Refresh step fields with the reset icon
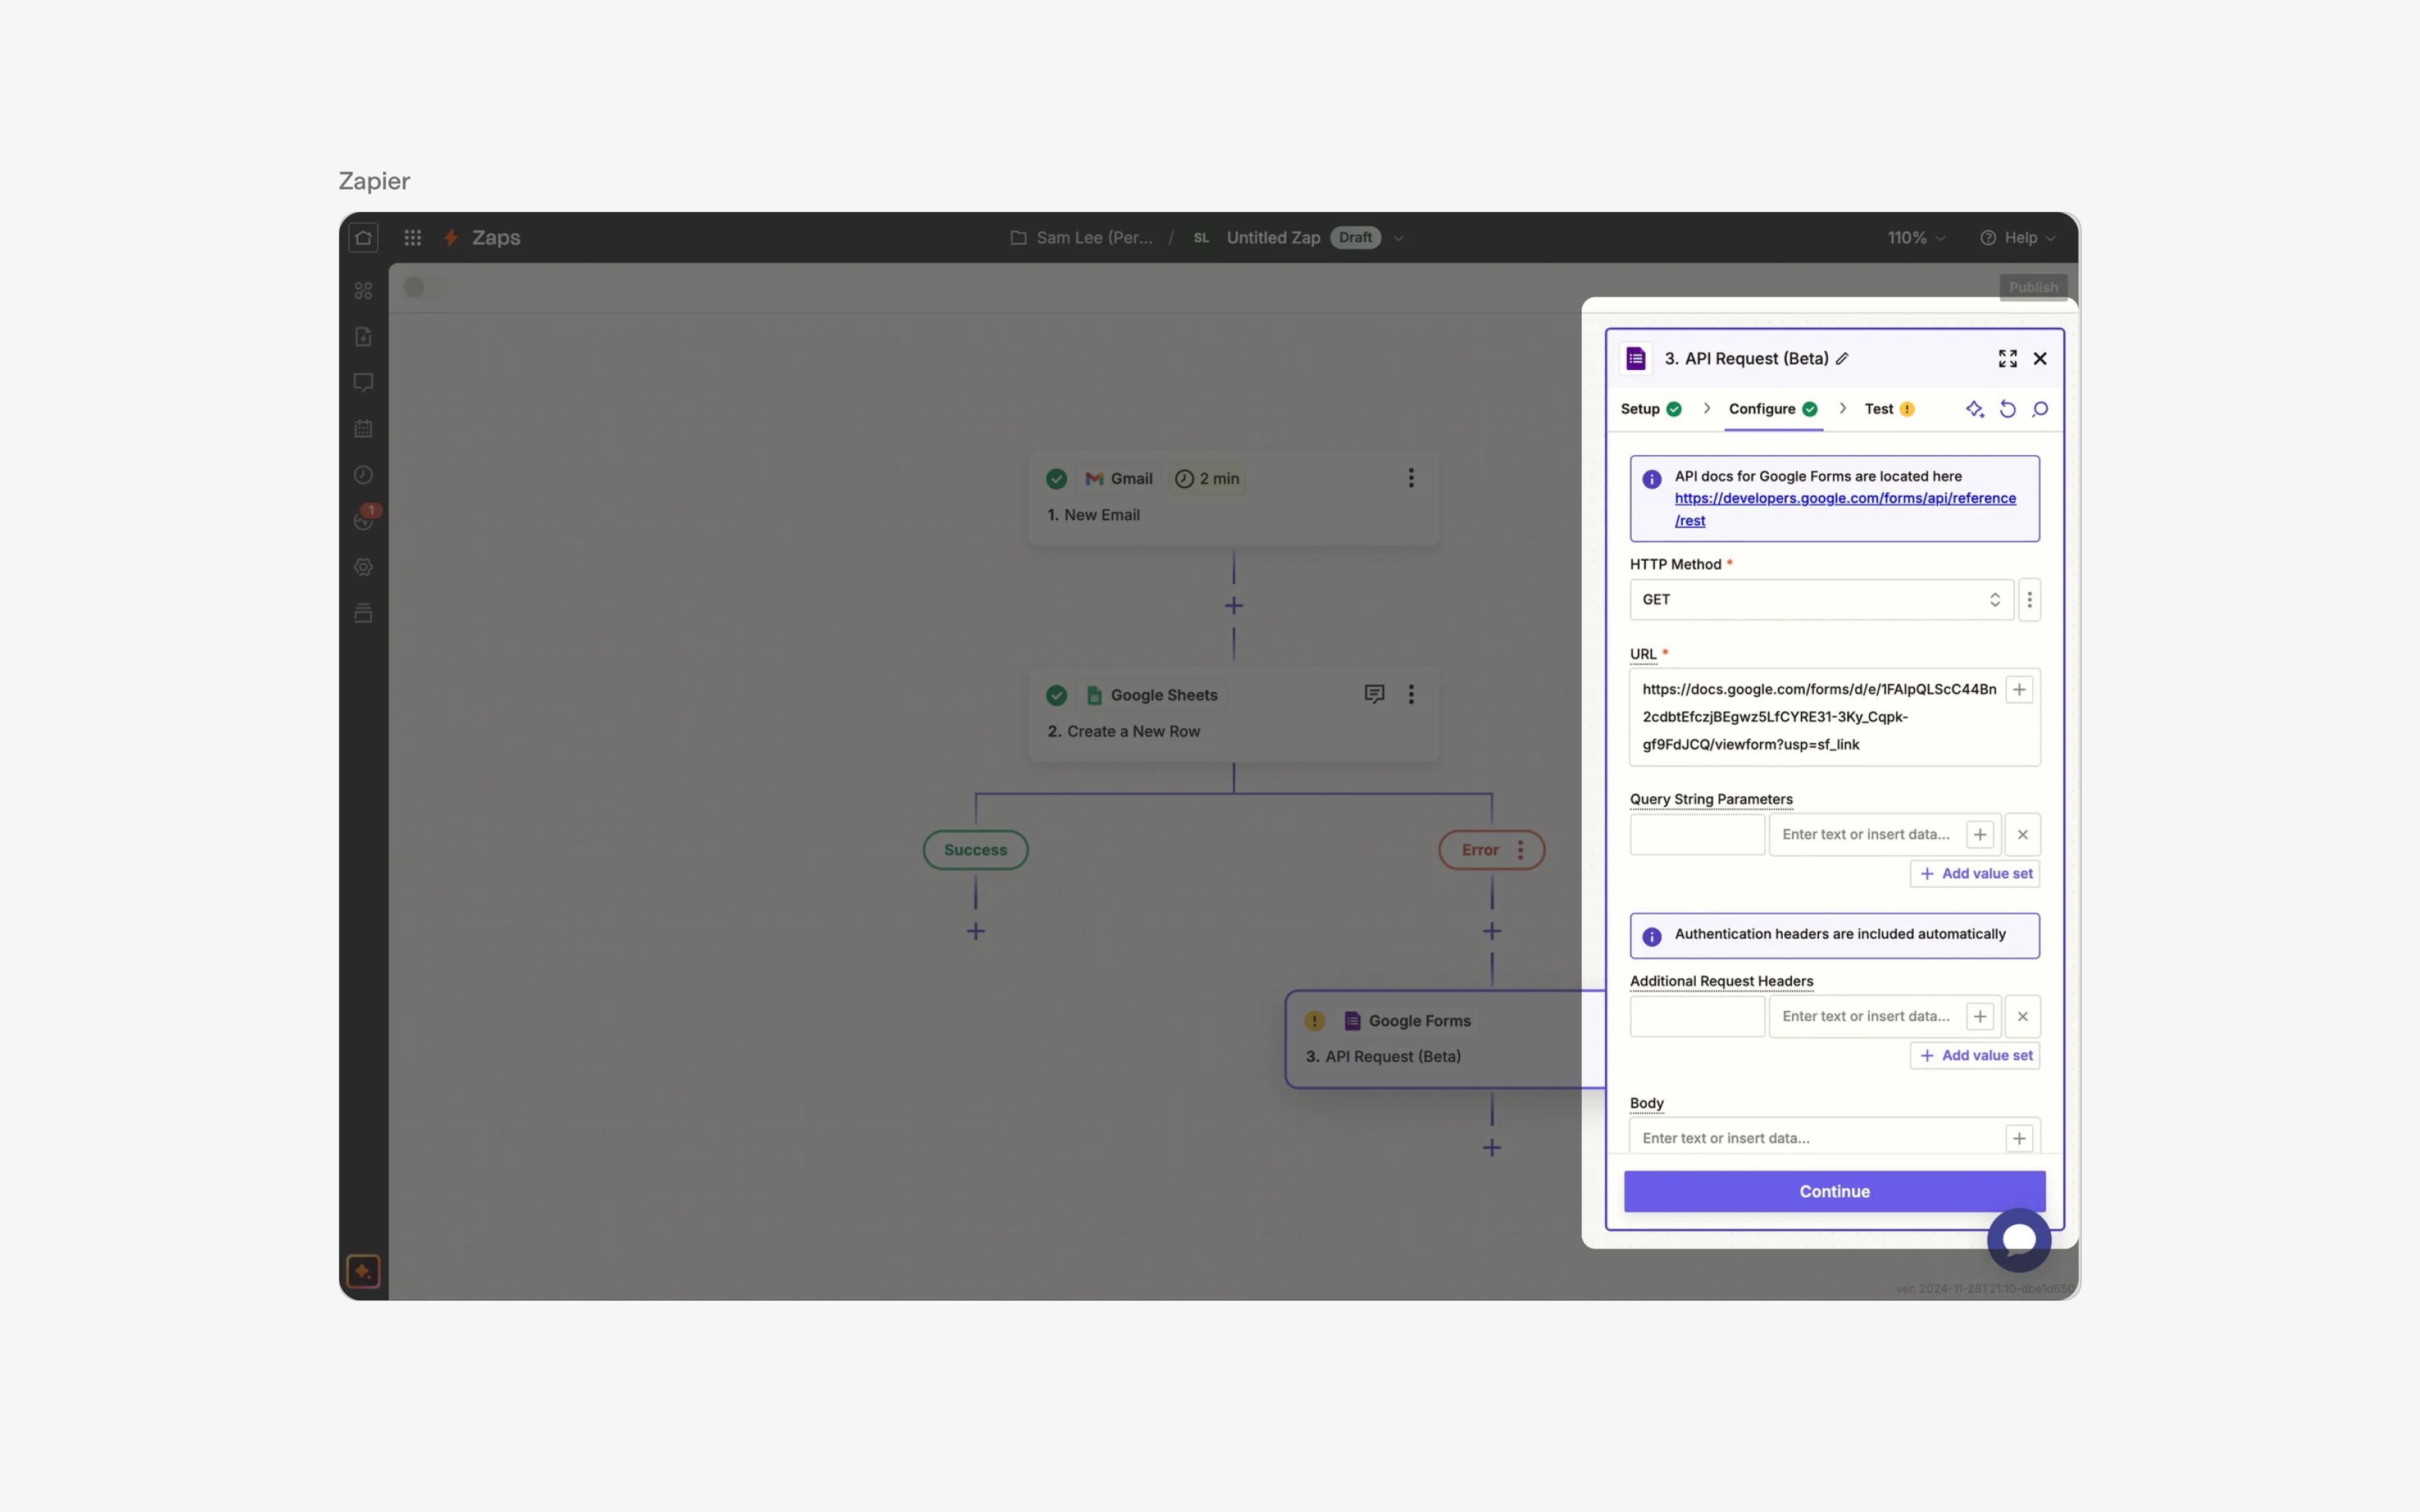Screen dimensions: 2420x1512 [2008, 409]
